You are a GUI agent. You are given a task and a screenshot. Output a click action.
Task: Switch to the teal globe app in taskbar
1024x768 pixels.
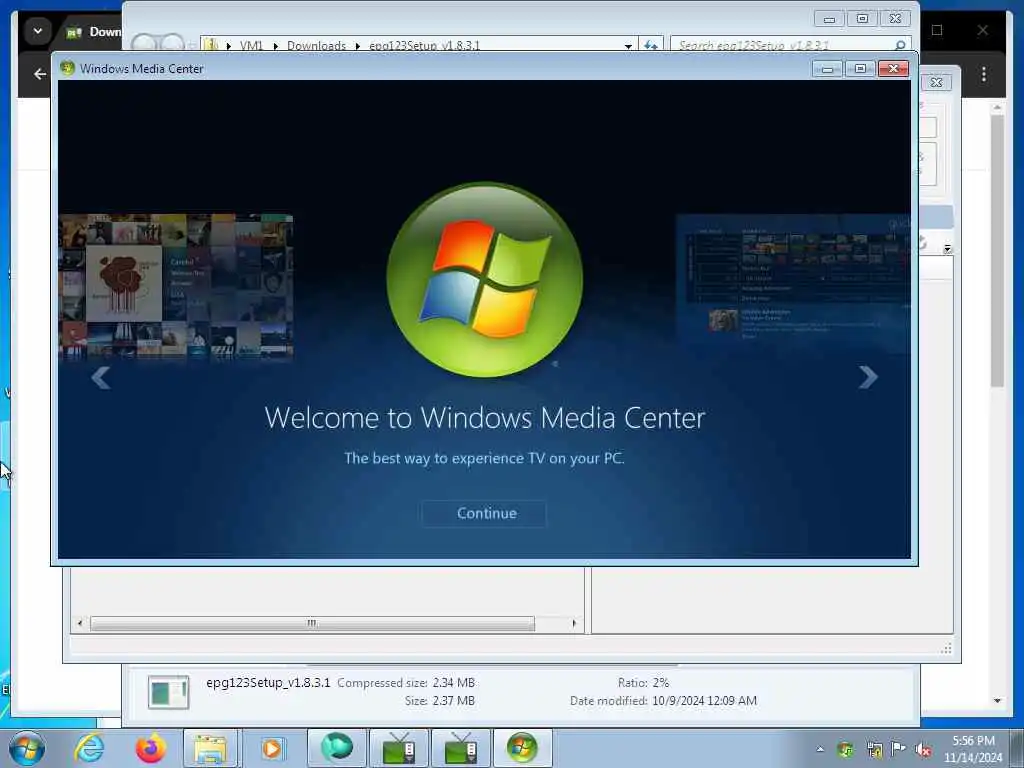(x=337, y=748)
